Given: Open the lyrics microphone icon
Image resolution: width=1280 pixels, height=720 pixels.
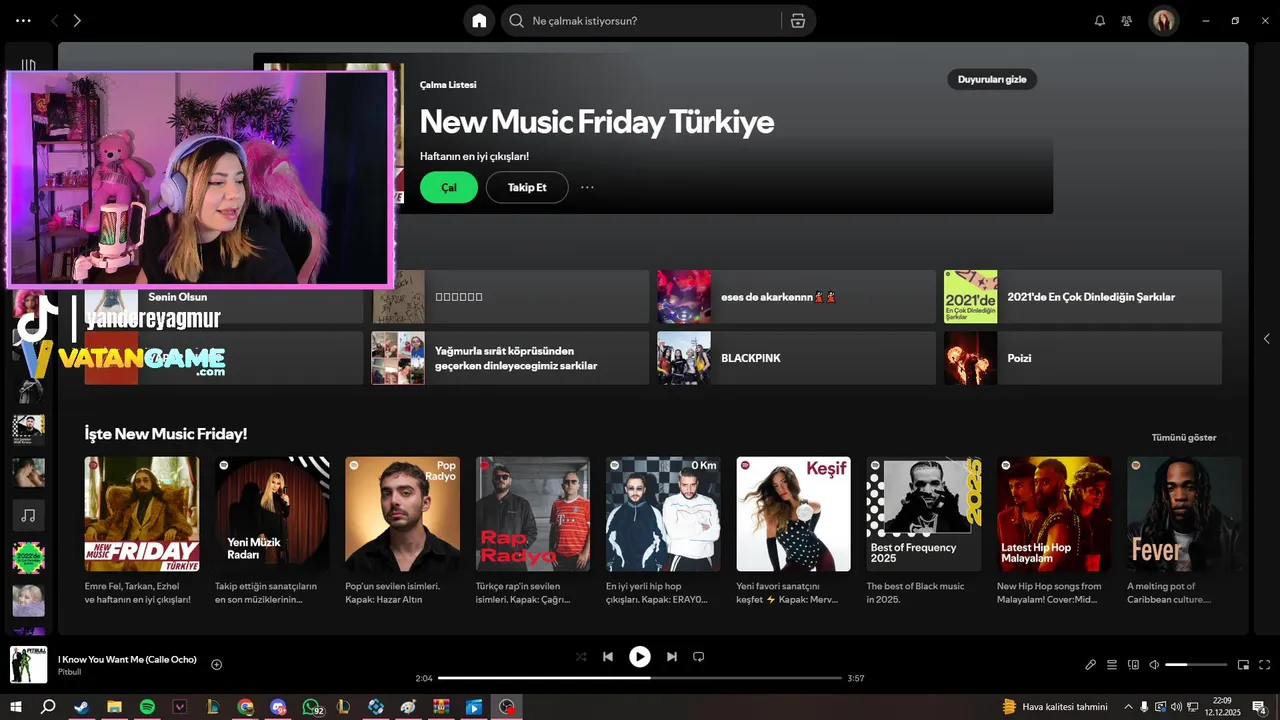Looking at the screenshot, I should pos(1091,664).
